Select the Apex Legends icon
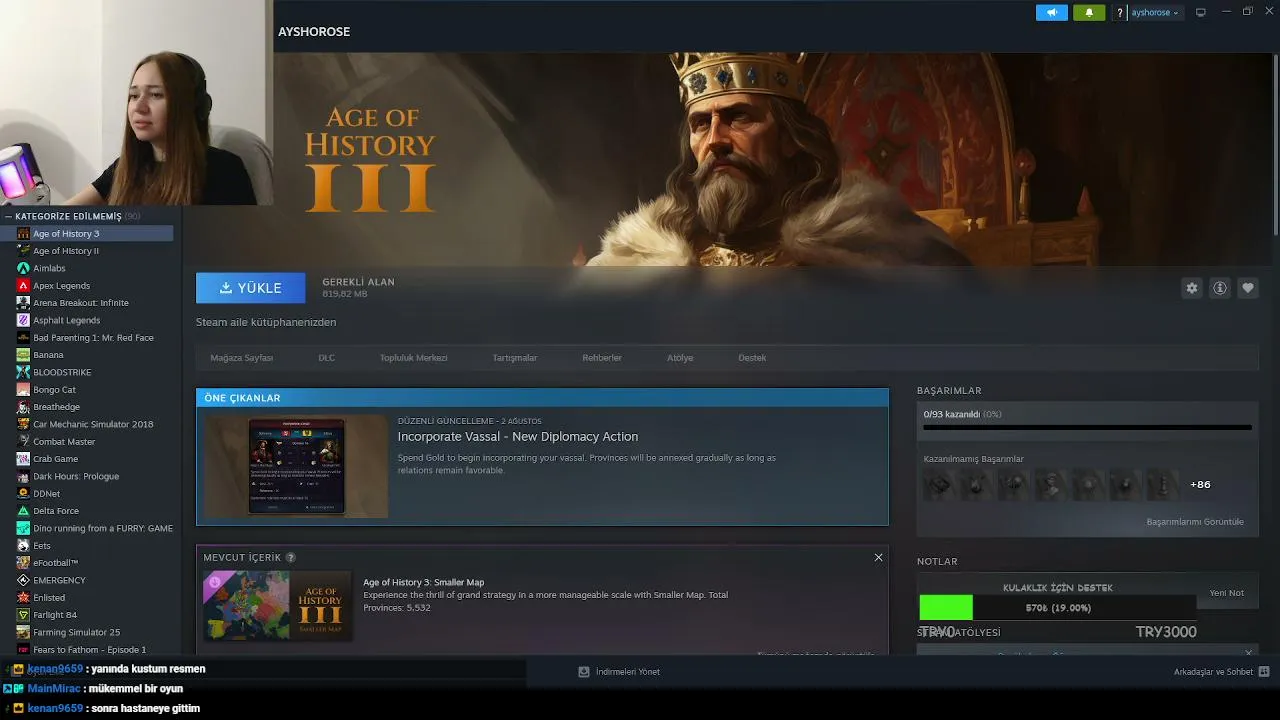1280x720 pixels. click(23, 286)
